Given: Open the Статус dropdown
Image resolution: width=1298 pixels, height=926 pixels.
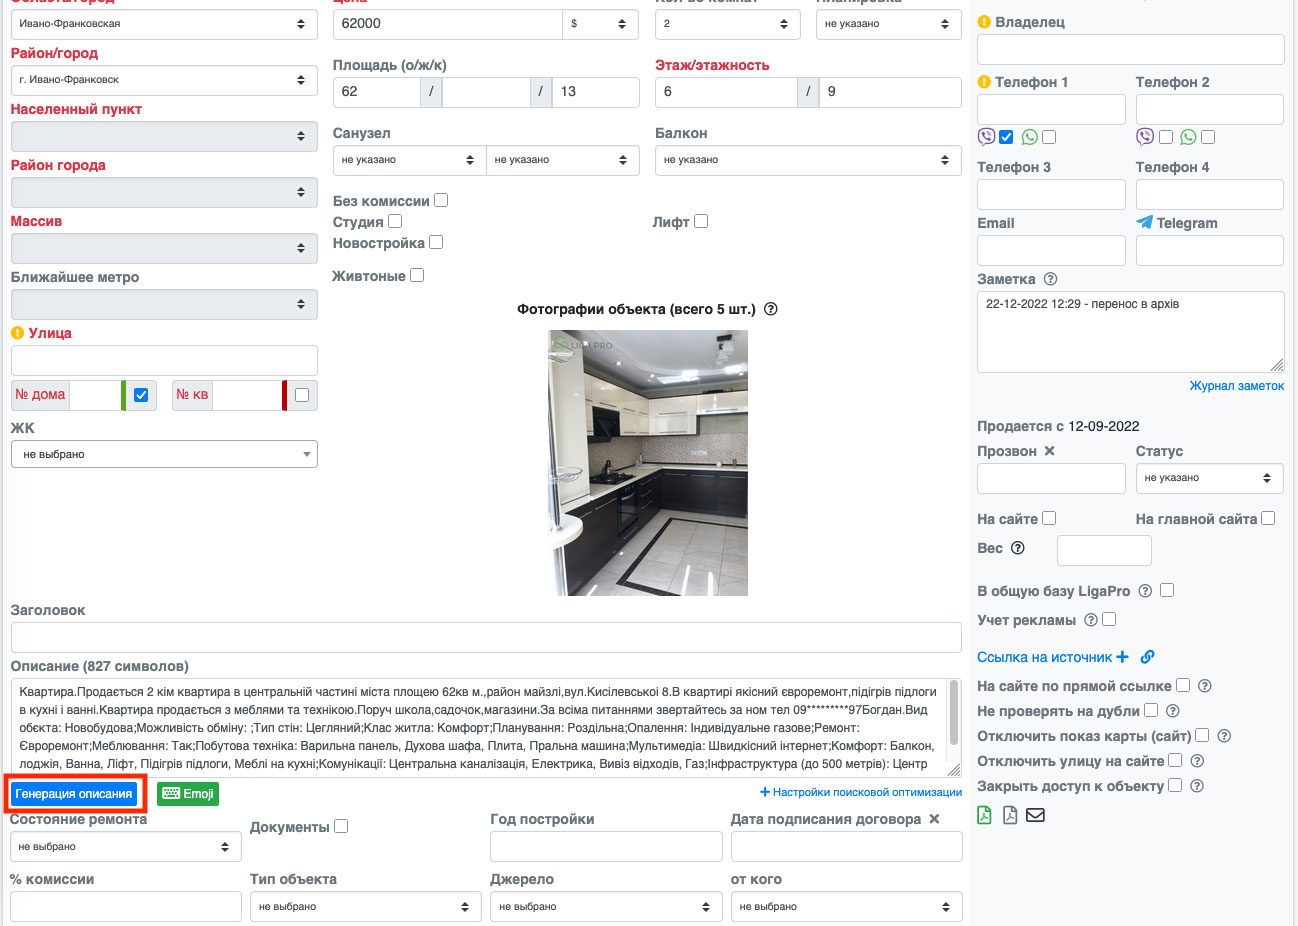Looking at the screenshot, I should click(1208, 478).
